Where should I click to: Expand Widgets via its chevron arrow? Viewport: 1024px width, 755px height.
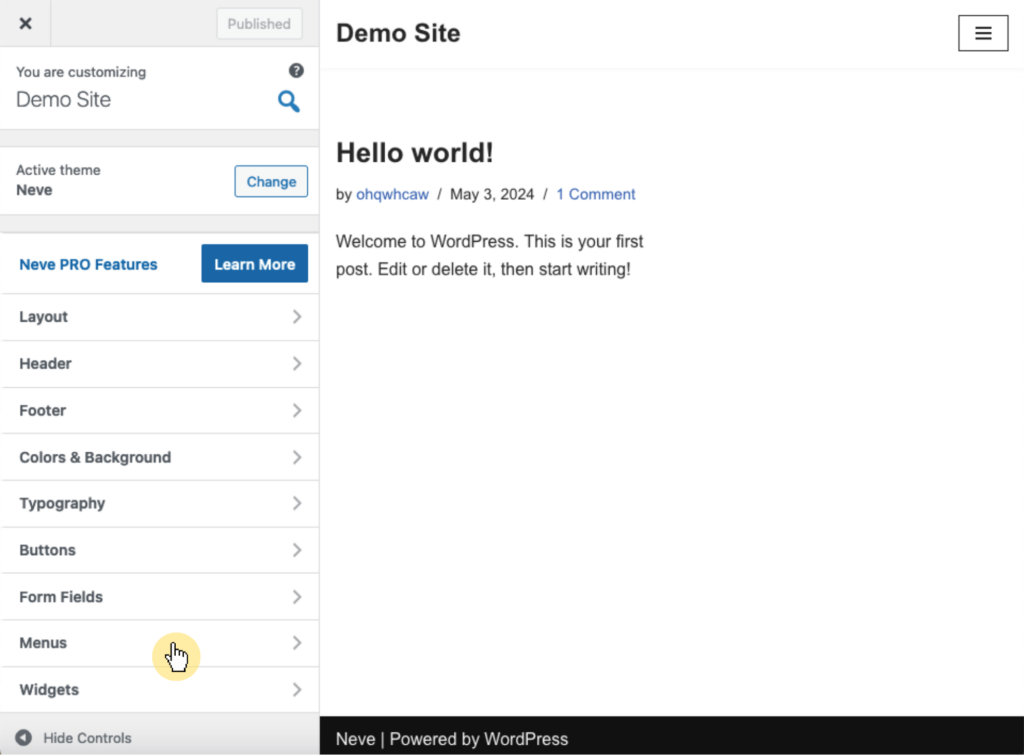click(x=297, y=690)
